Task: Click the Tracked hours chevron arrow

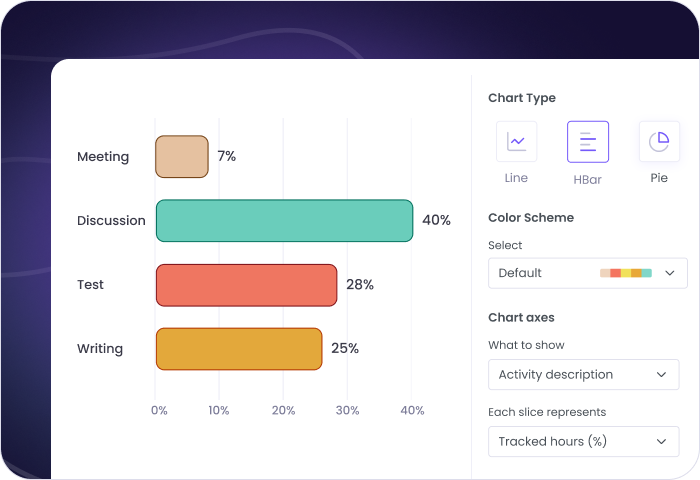Action: click(x=661, y=441)
